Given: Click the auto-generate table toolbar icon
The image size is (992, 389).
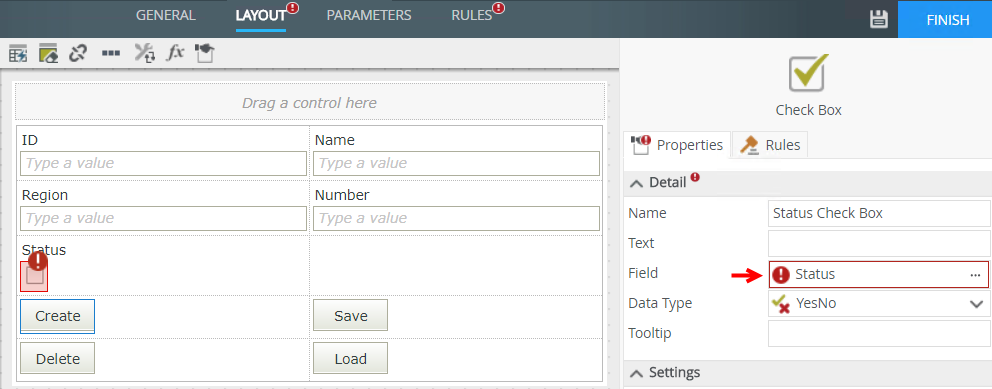Looking at the screenshot, I should pyautogui.click(x=18, y=53).
